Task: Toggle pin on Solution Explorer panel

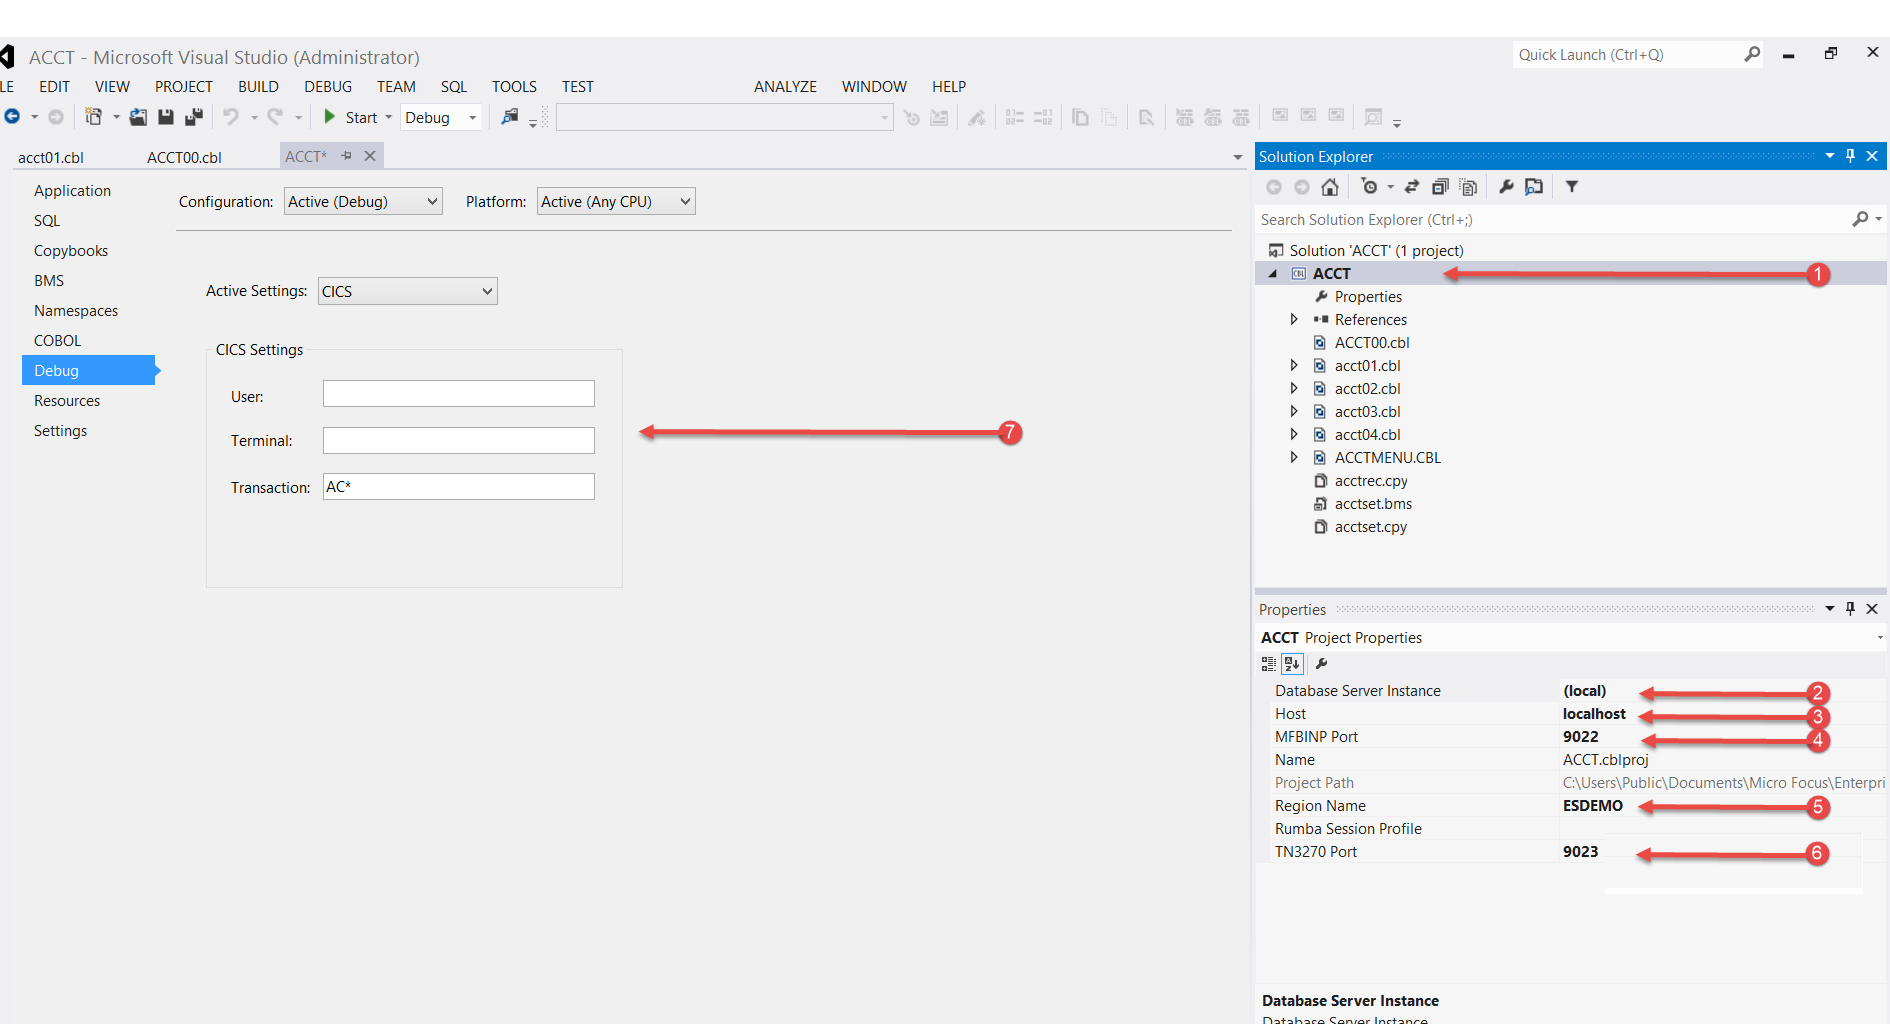Action: (1850, 156)
